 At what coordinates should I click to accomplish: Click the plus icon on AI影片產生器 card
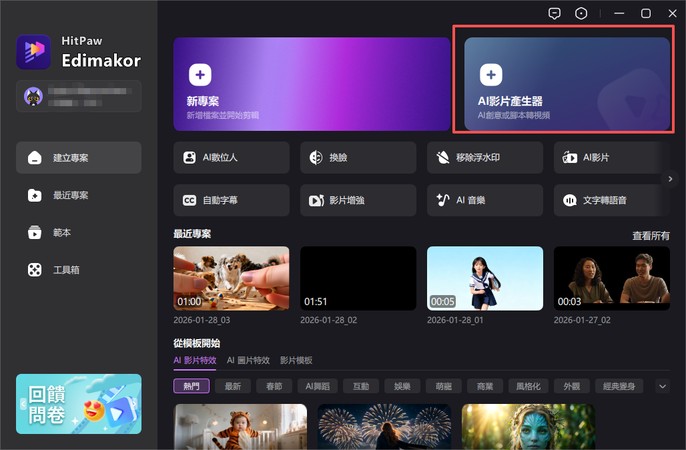tap(491, 75)
